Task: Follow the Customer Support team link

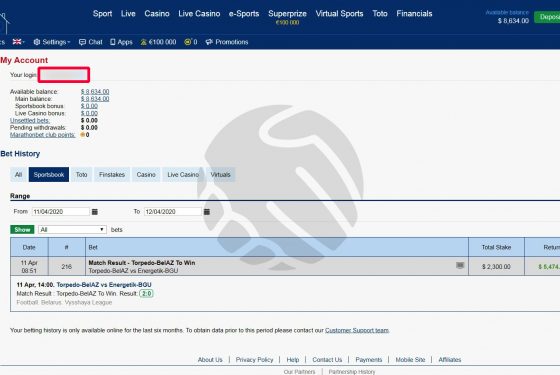Action: click(357, 330)
